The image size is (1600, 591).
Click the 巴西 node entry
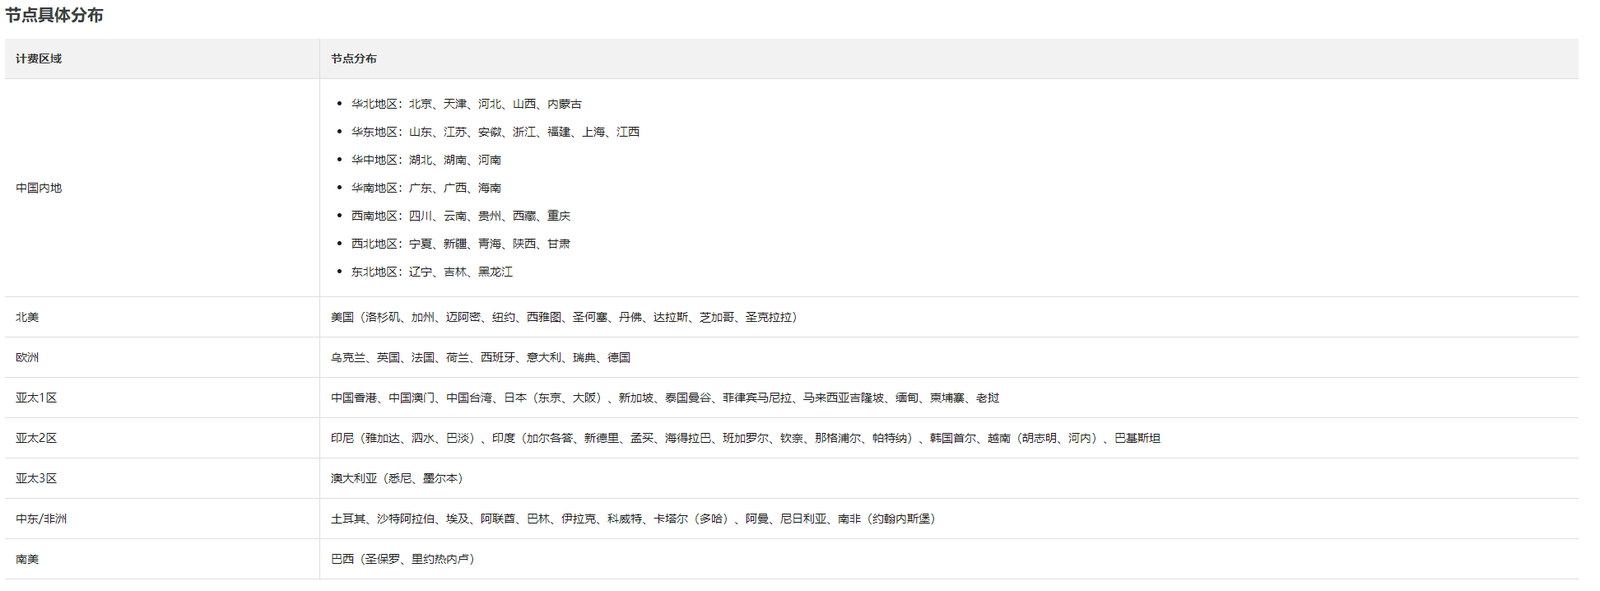point(403,559)
